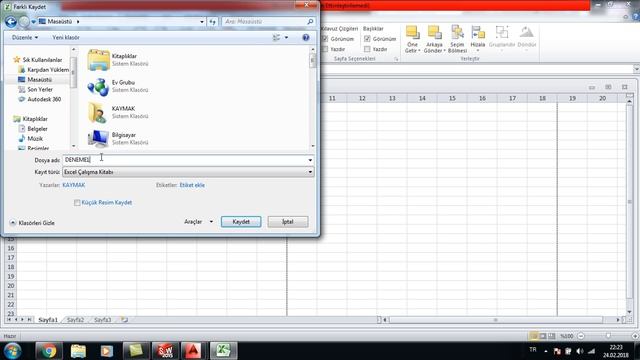Toggle Başlıklar Yazdır checkbox
The height and width of the screenshot is (360, 640).
(367, 49)
